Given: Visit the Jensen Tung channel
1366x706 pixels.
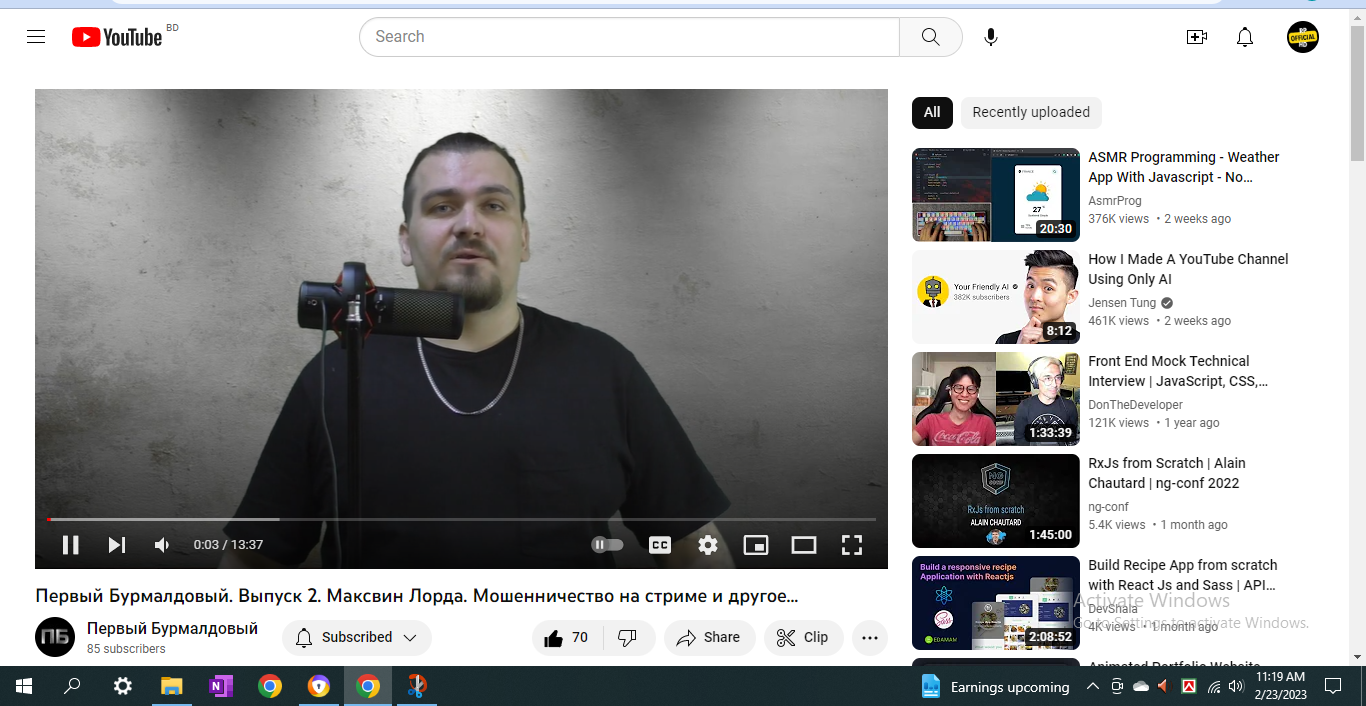Looking at the screenshot, I should (1122, 303).
